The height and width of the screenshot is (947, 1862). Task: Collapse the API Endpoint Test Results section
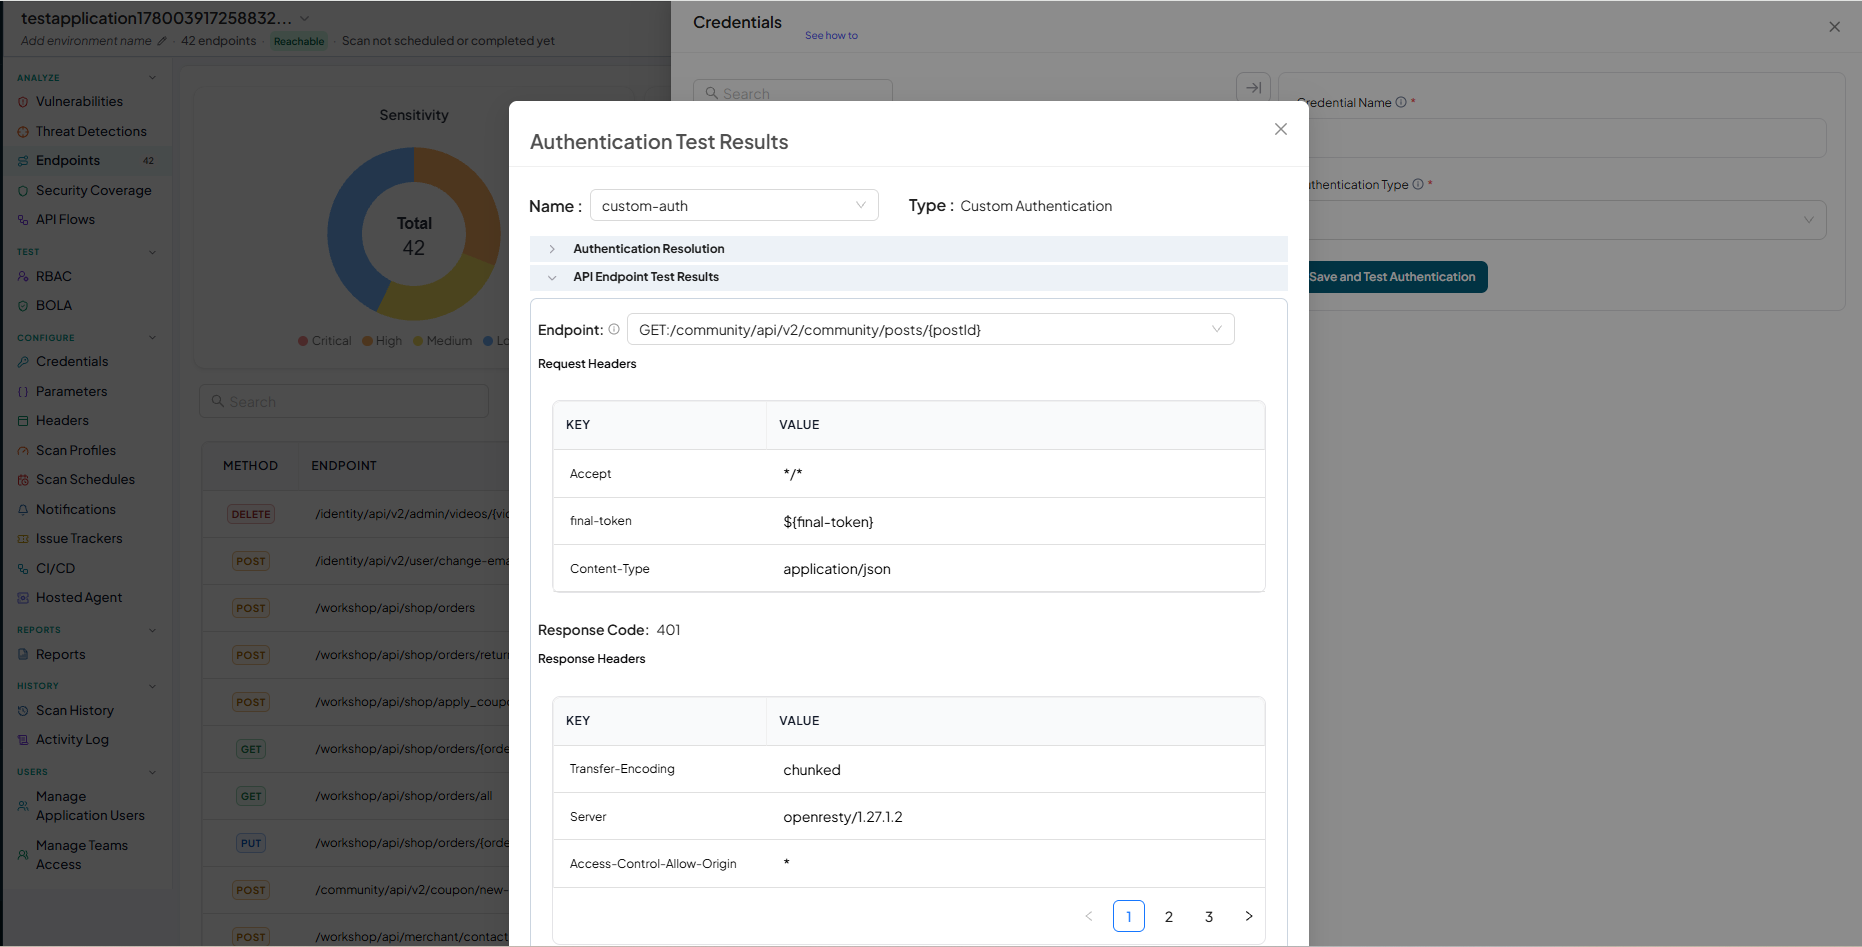[x=908, y=277]
